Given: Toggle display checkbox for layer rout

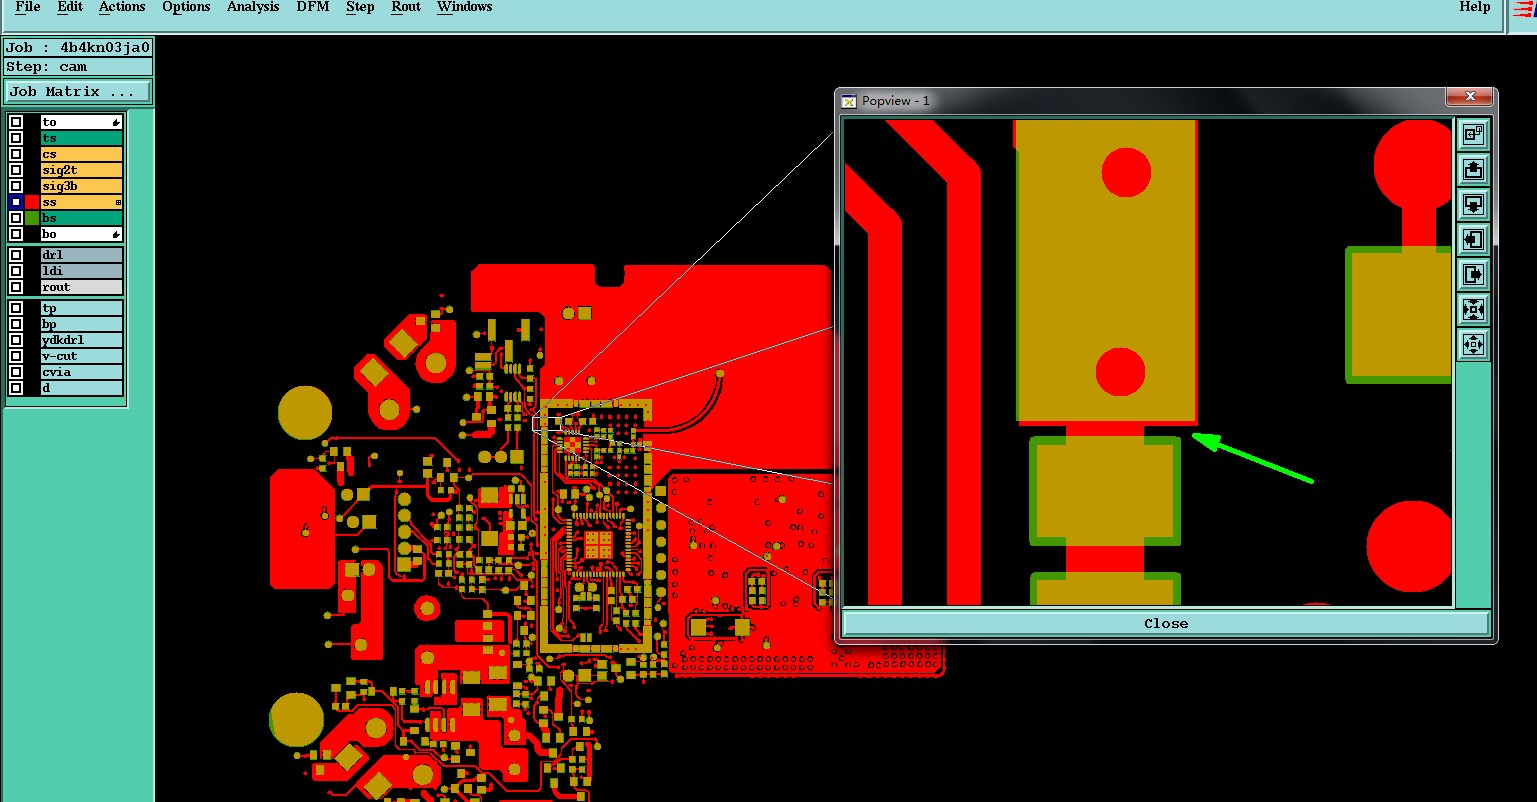Looking at the screenshot, I should (x=16, y=287).
